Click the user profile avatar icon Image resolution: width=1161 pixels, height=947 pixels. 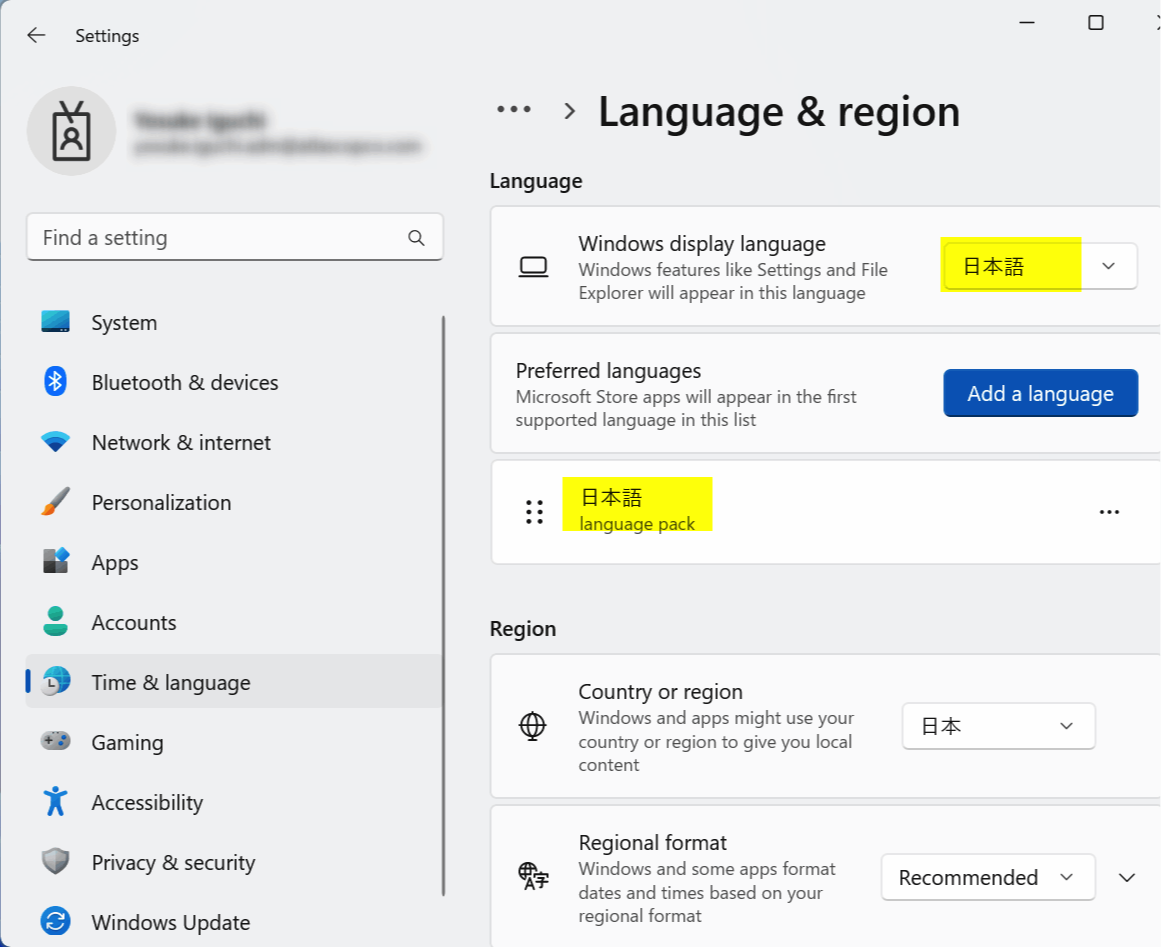pyautogui.click(x=71, y=131)
